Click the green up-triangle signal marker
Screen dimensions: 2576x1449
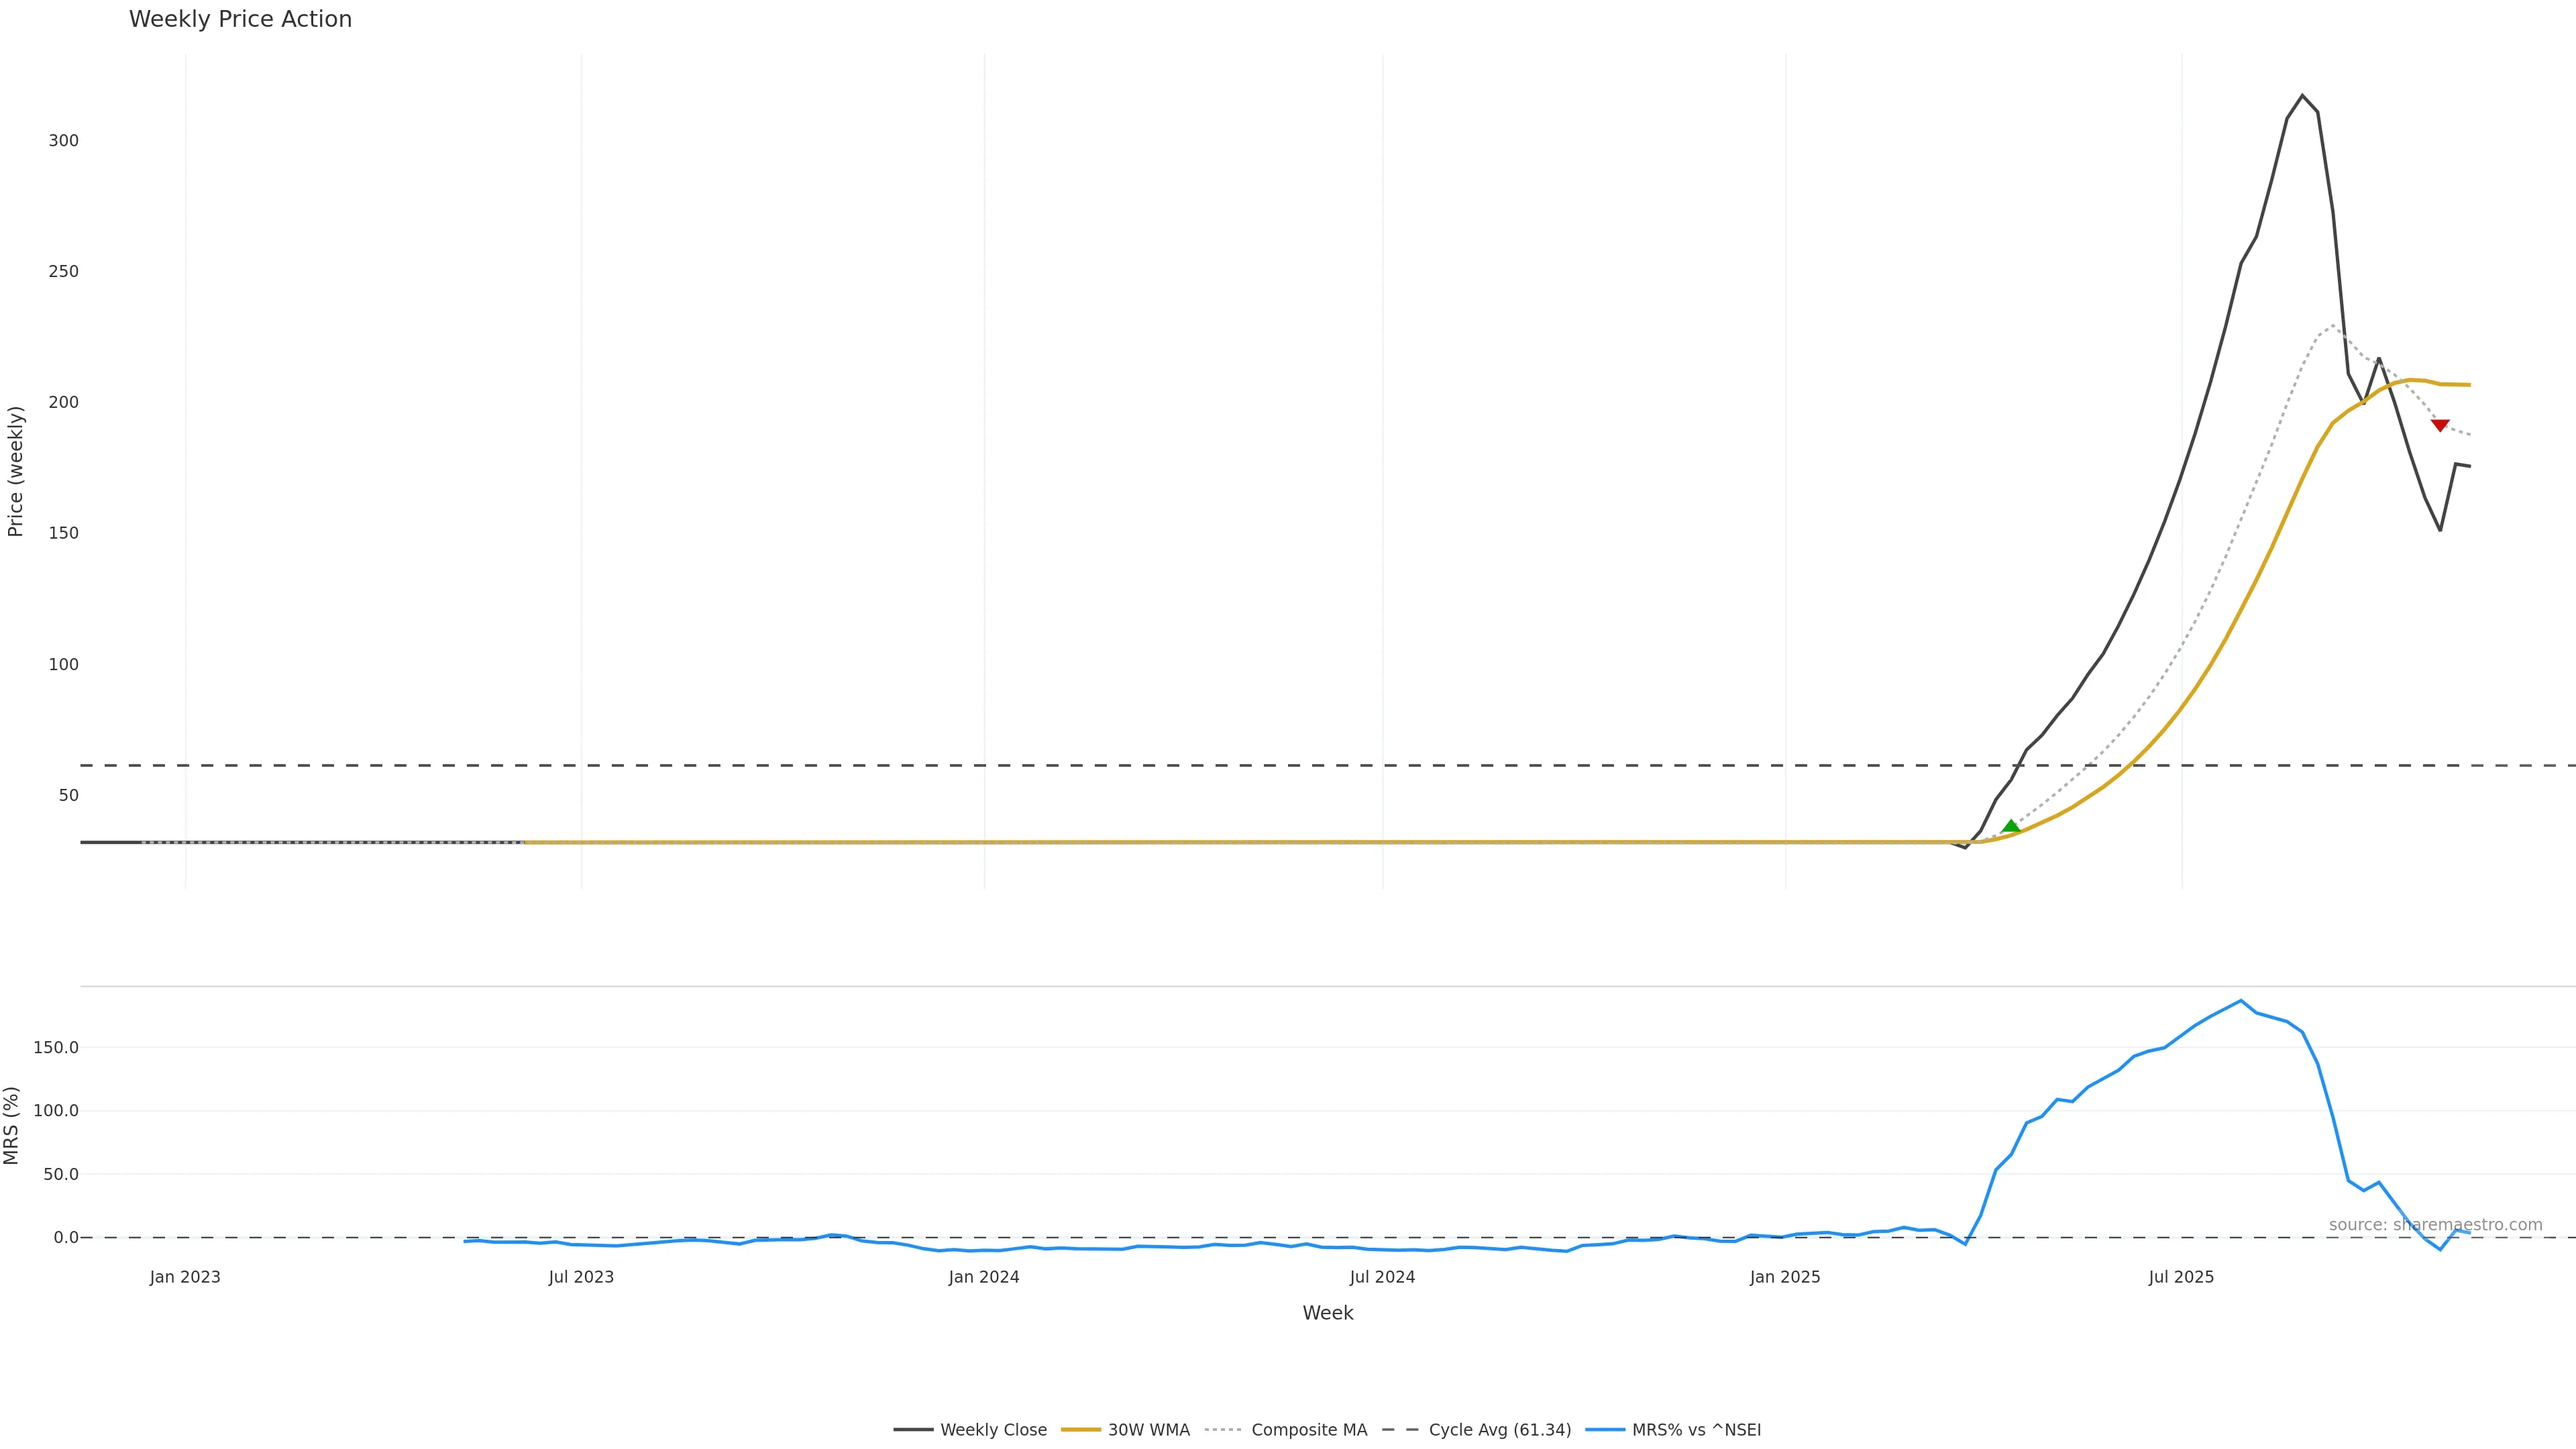click(2011, 826)
